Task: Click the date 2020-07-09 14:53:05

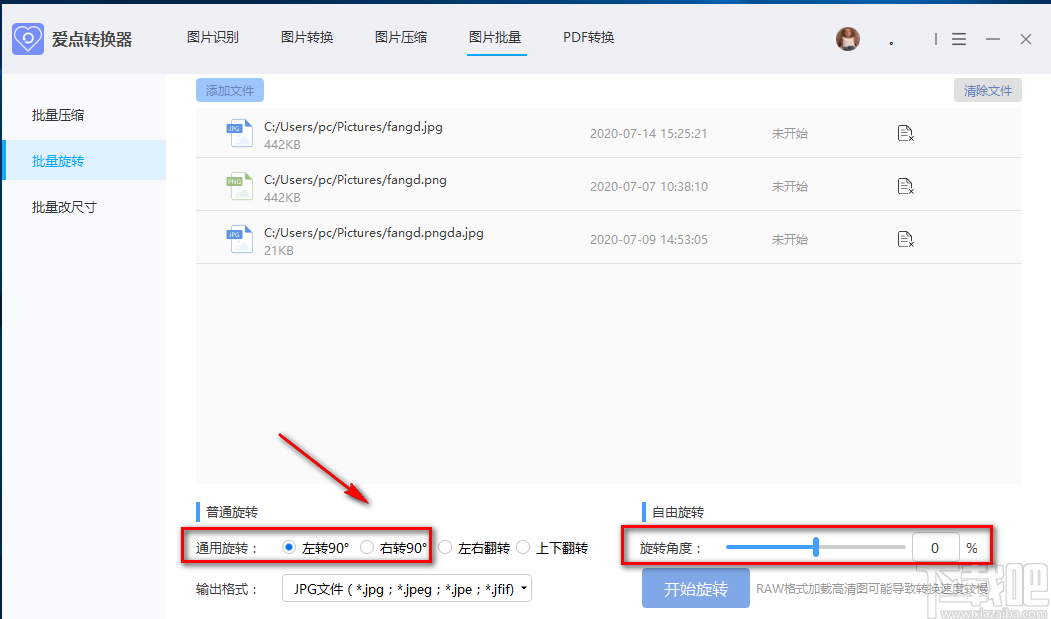Action: (x=648, y=239)
